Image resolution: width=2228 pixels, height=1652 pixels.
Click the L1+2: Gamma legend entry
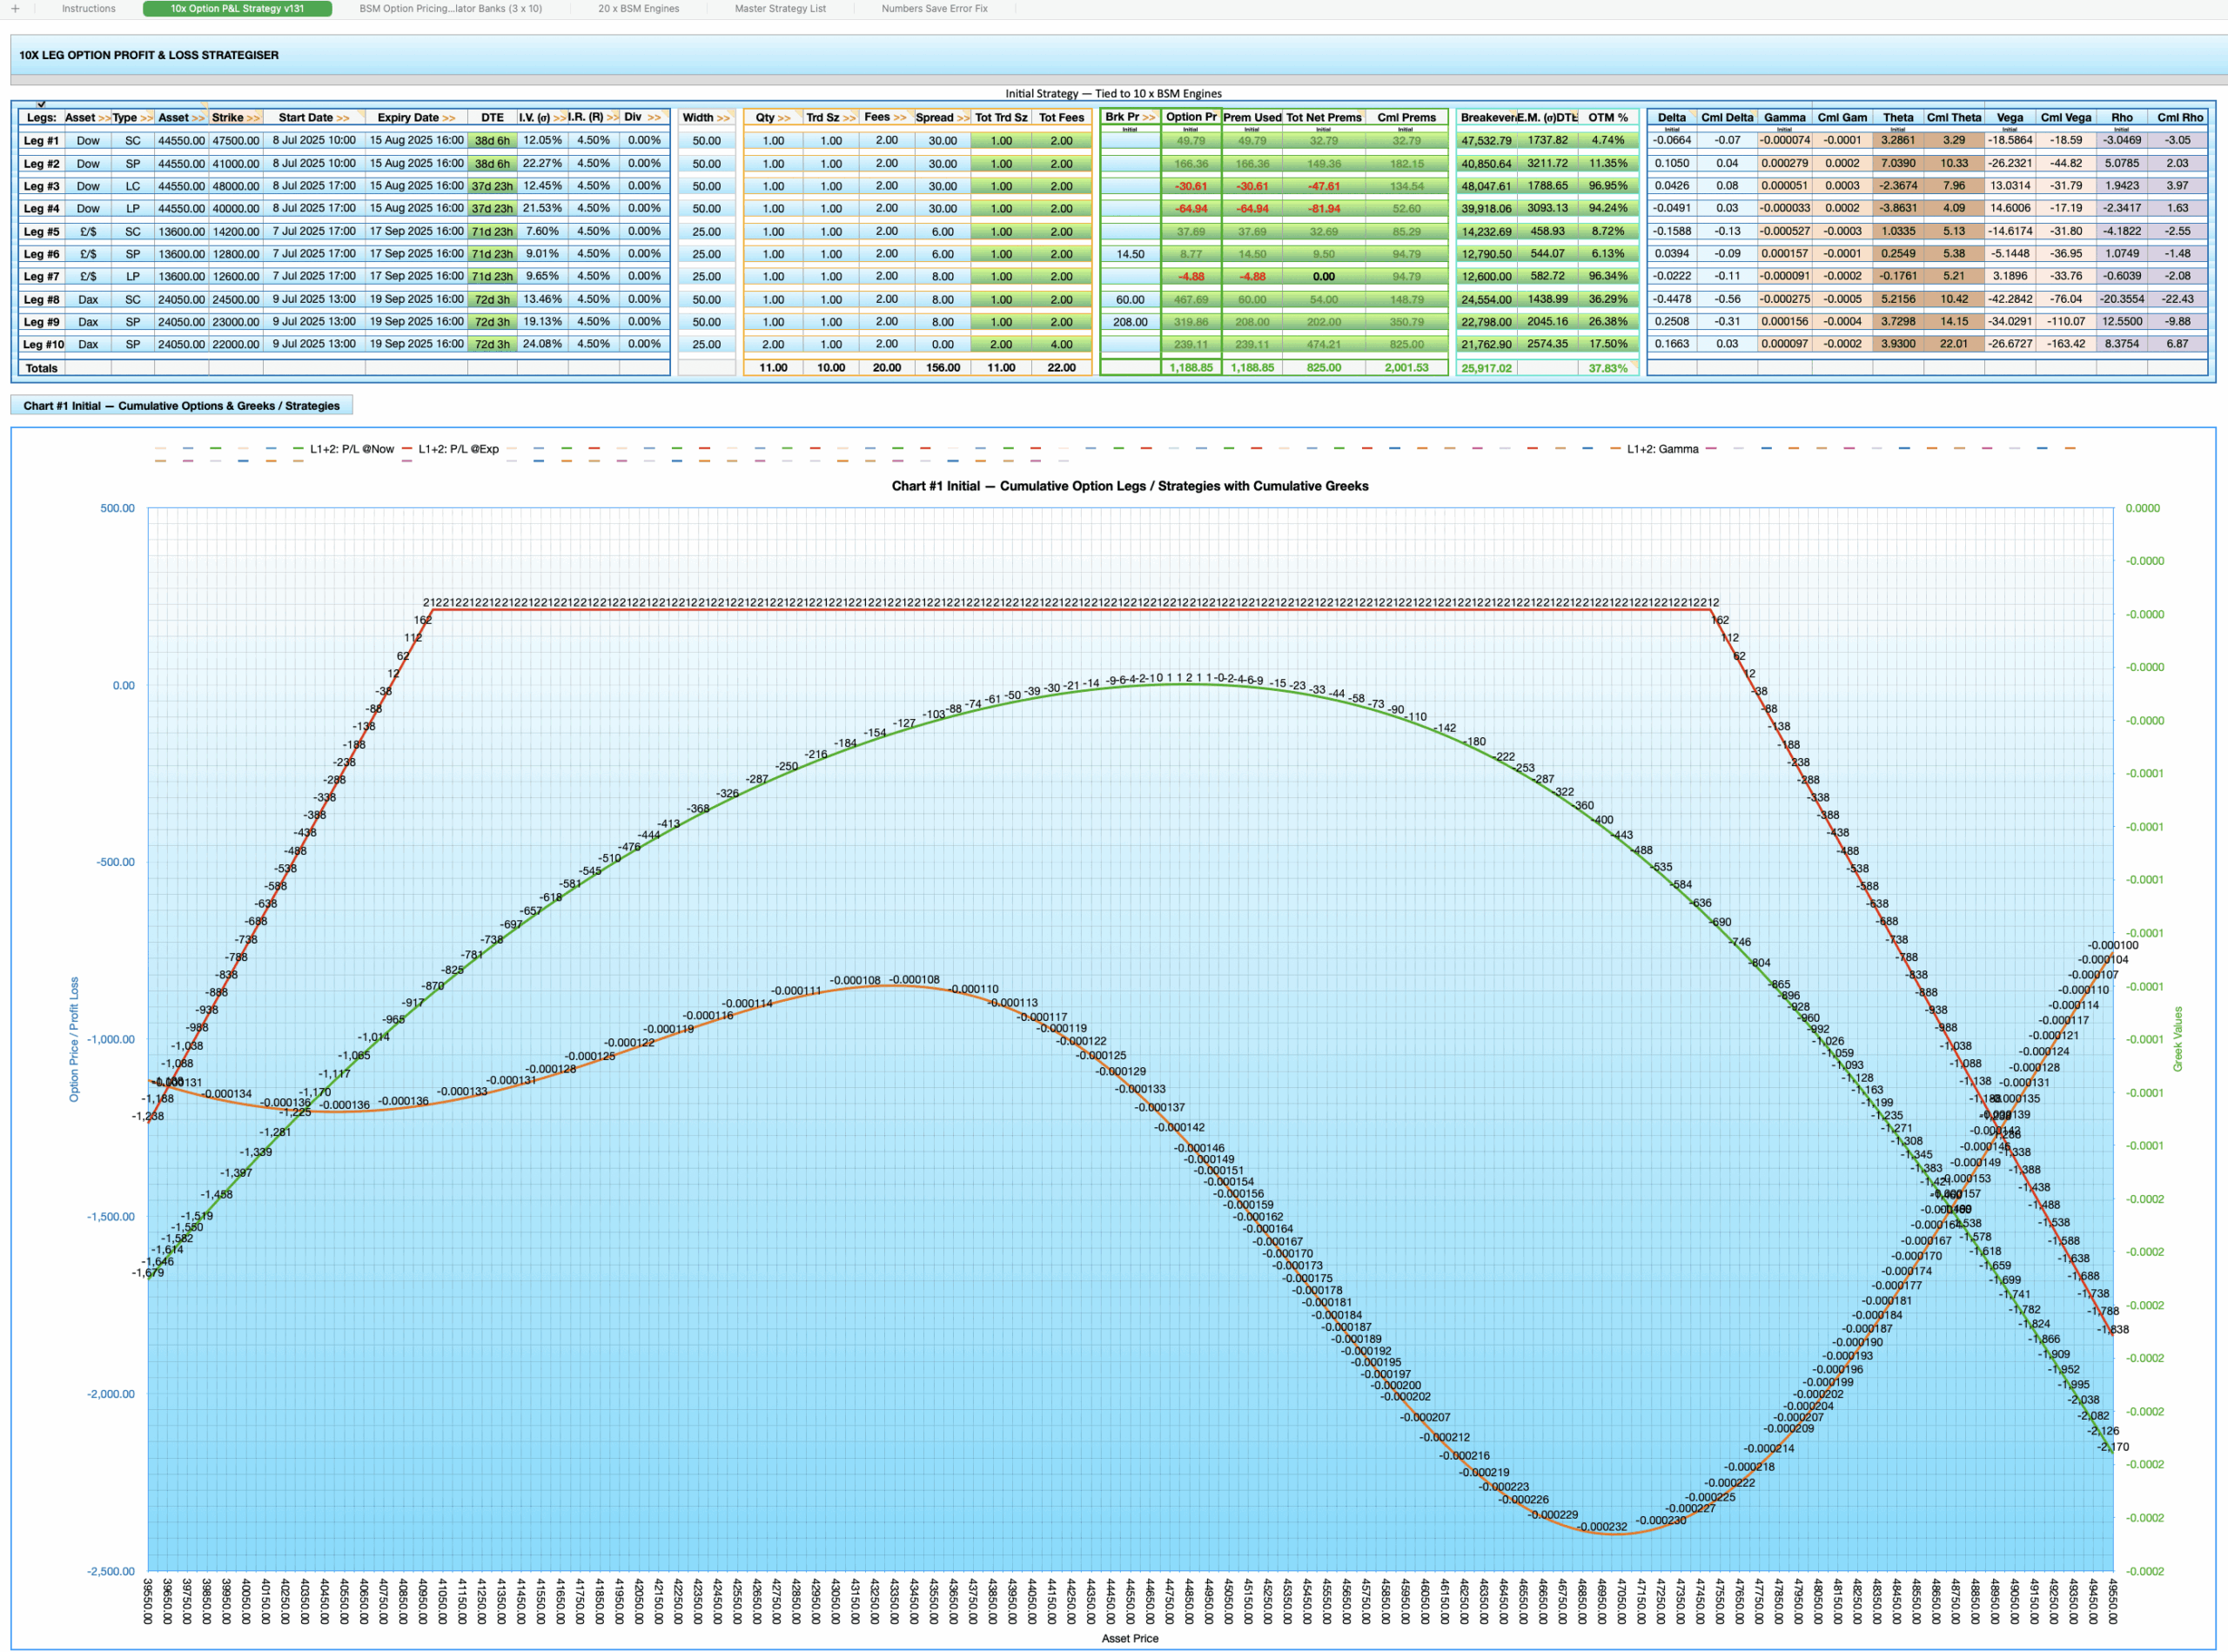click(x=1654, y=450)
